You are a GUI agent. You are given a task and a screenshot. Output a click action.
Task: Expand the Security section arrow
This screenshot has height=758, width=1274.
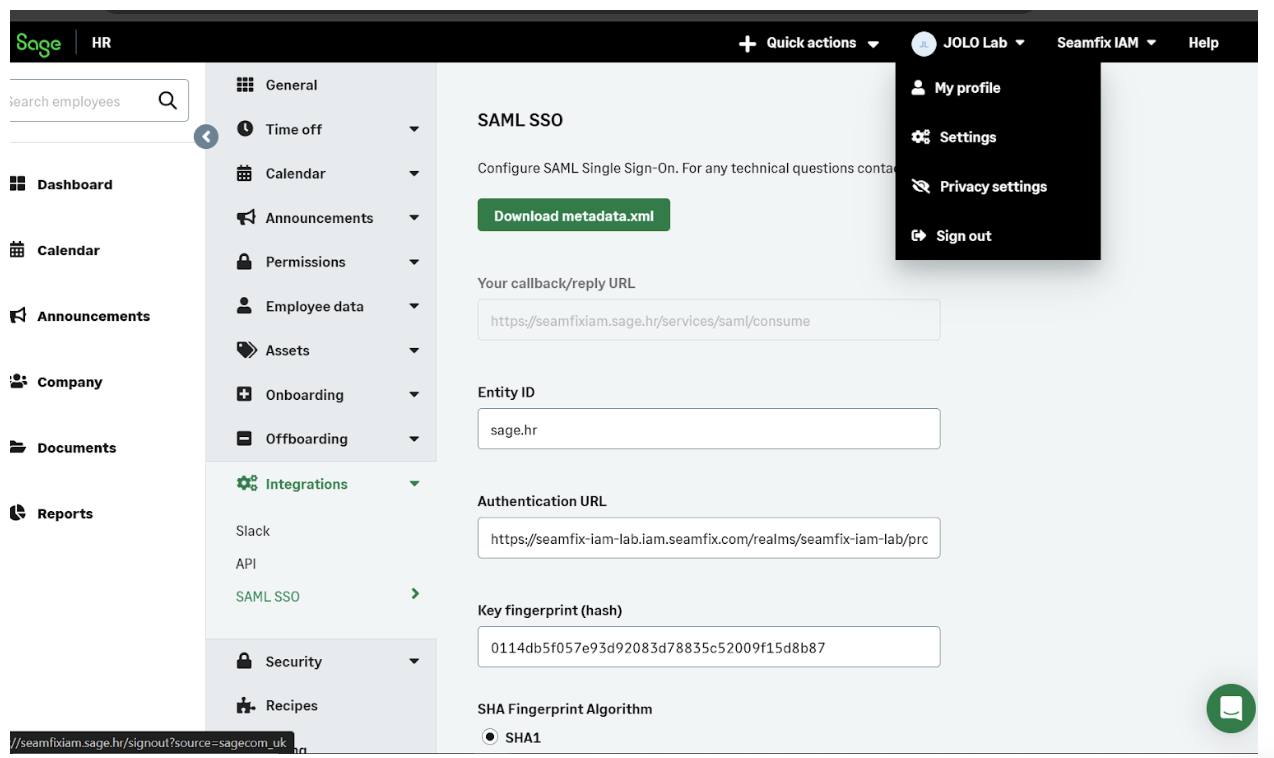pos(414,661)
